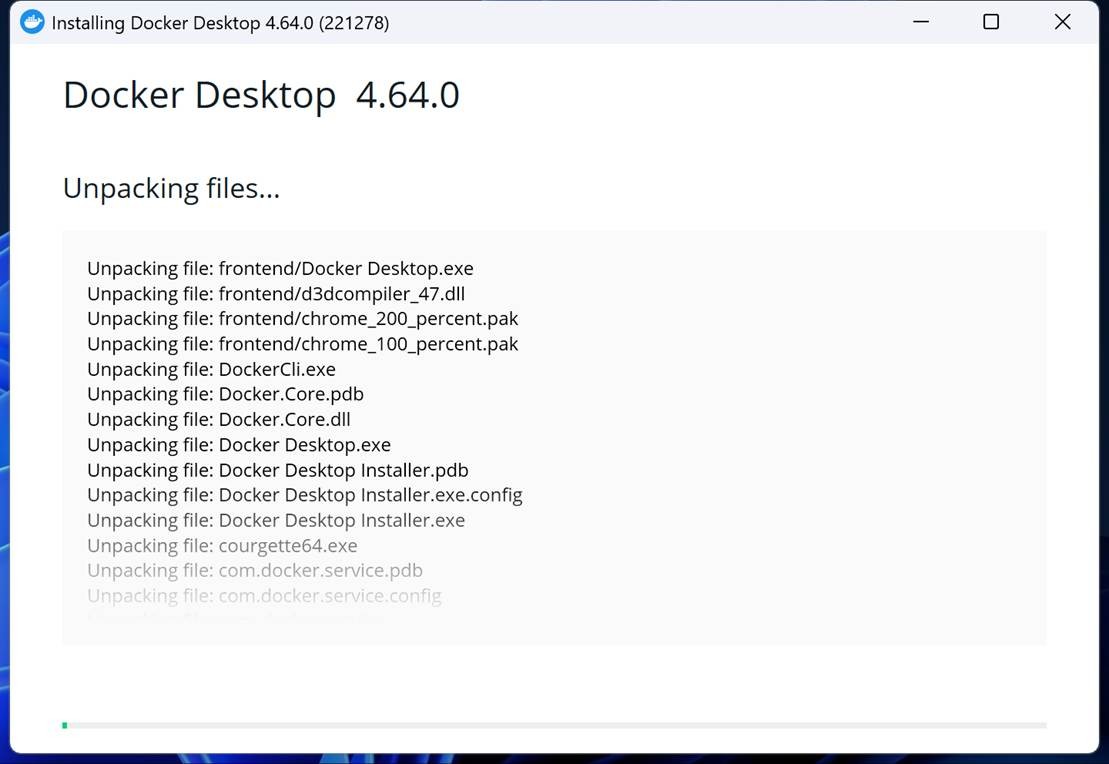Select the 'com.docker.service.pdb' log line

255,570
